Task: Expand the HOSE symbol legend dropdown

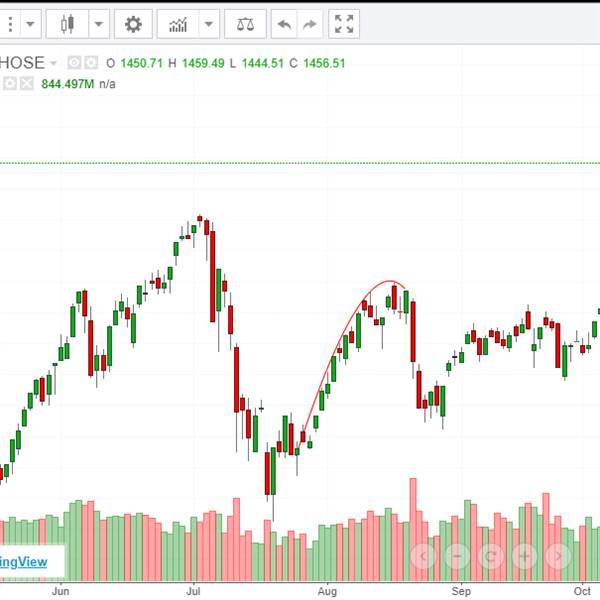Action: click(x=54, y=63)
